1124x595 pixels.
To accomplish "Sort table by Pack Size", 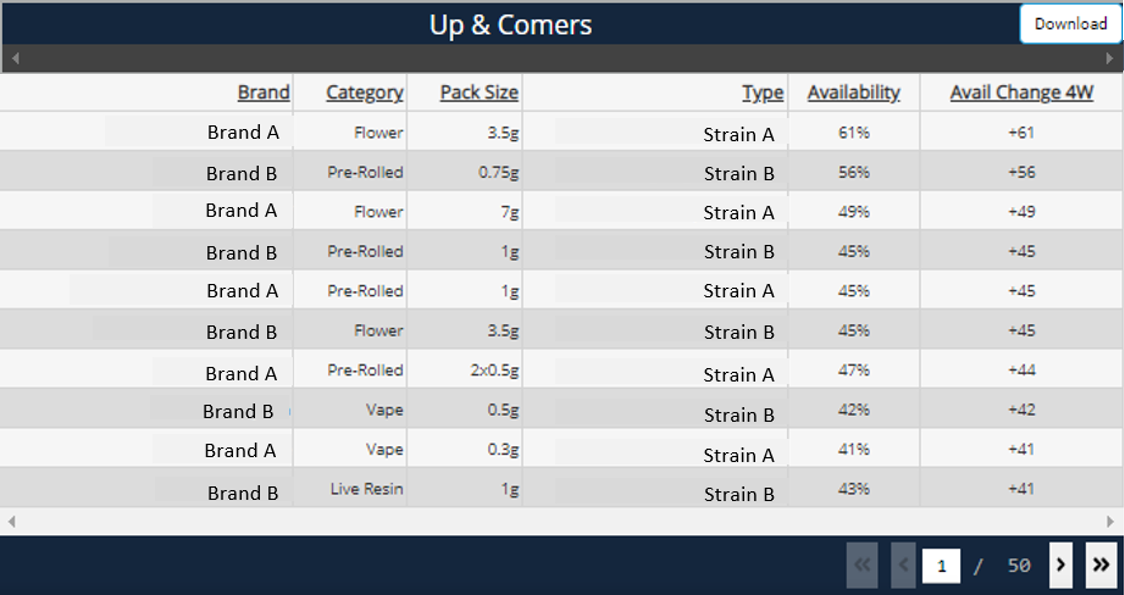I will click(479, 93).
